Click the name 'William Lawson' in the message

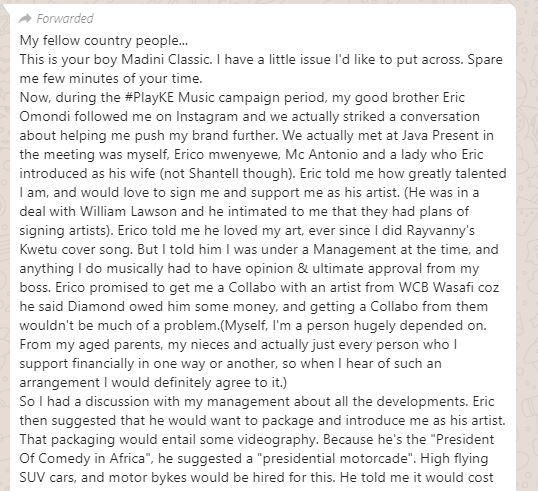(128, 211)
